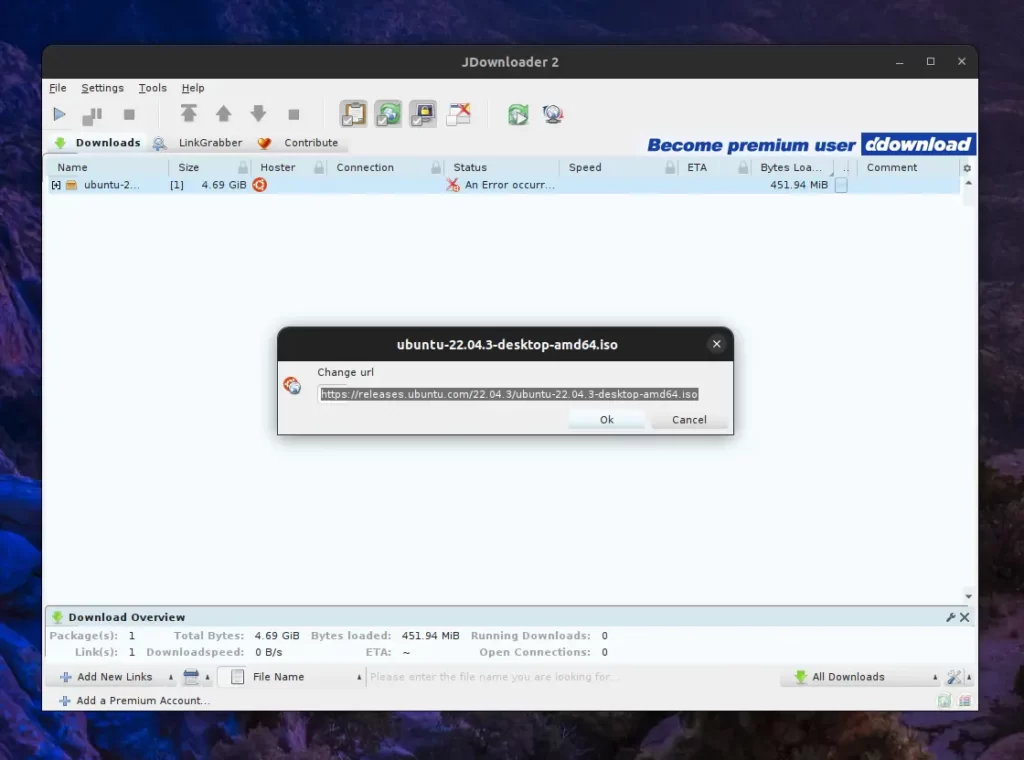The height and width of the screenshot is (760, 1024).
Task: Click Add a Premium Account link
Action: point(135,700)
